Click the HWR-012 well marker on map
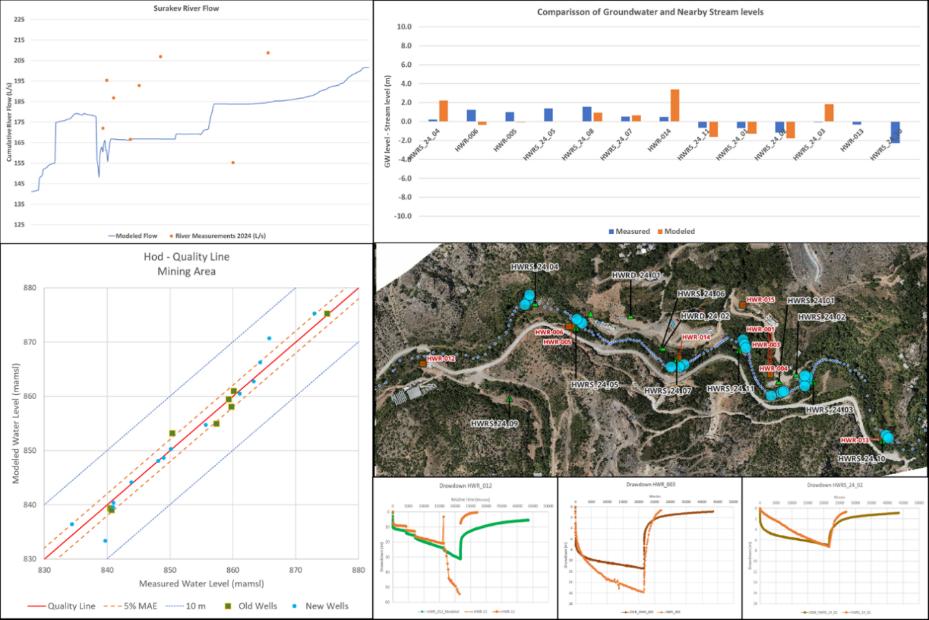 click(424, 363)
